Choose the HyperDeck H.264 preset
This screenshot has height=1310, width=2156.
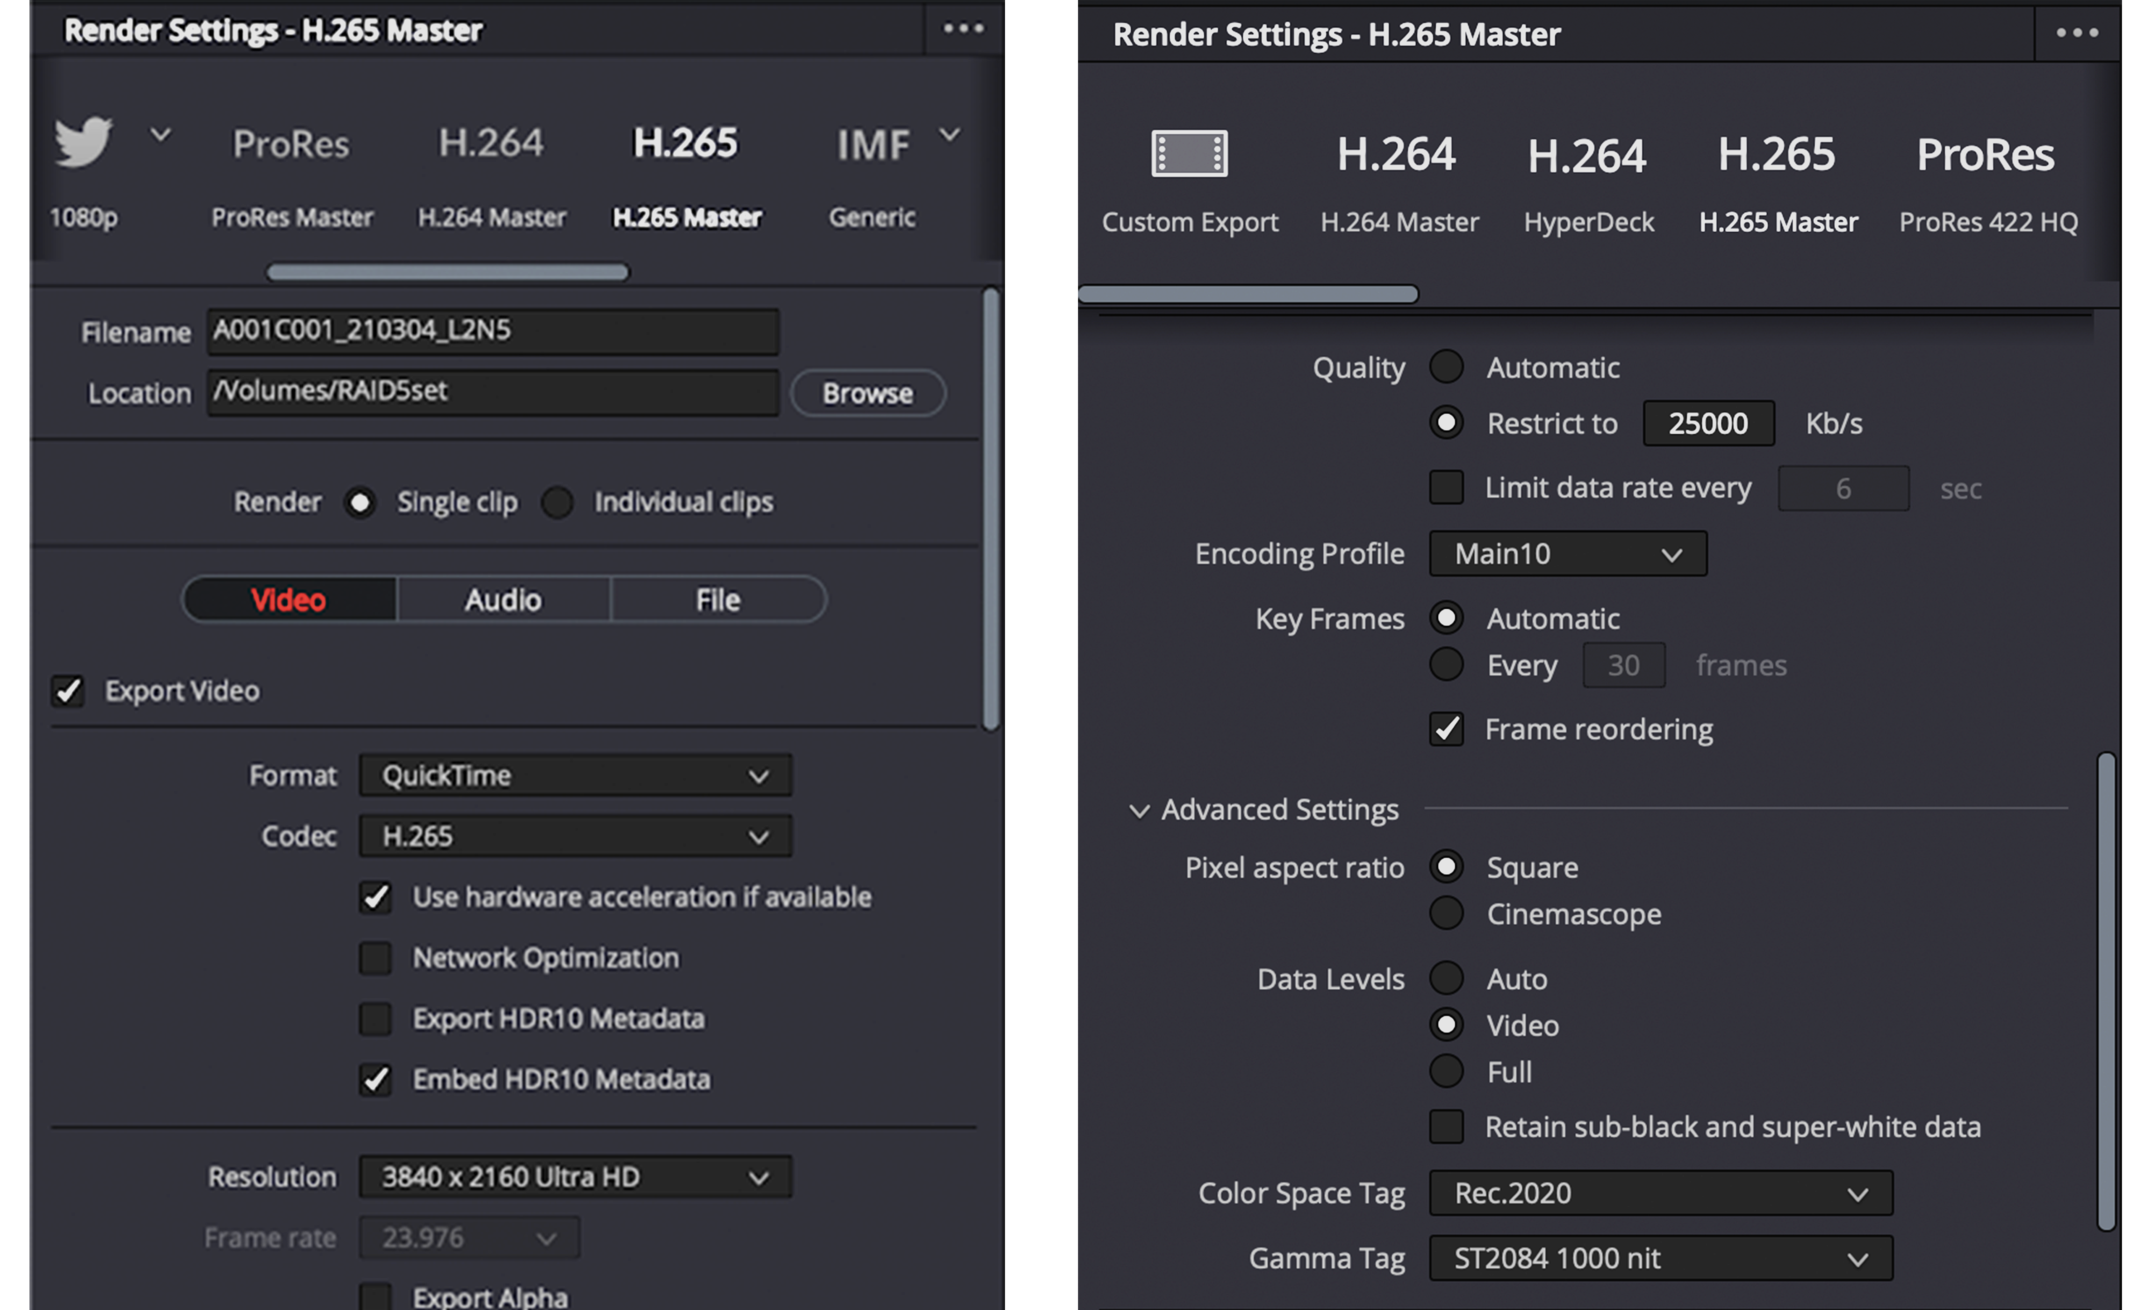coord(1587,156)
